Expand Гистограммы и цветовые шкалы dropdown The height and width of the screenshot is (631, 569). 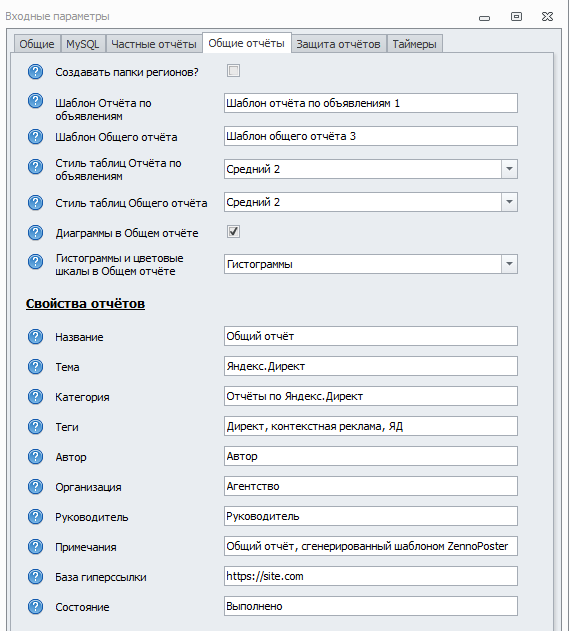(x=509, y=264)
